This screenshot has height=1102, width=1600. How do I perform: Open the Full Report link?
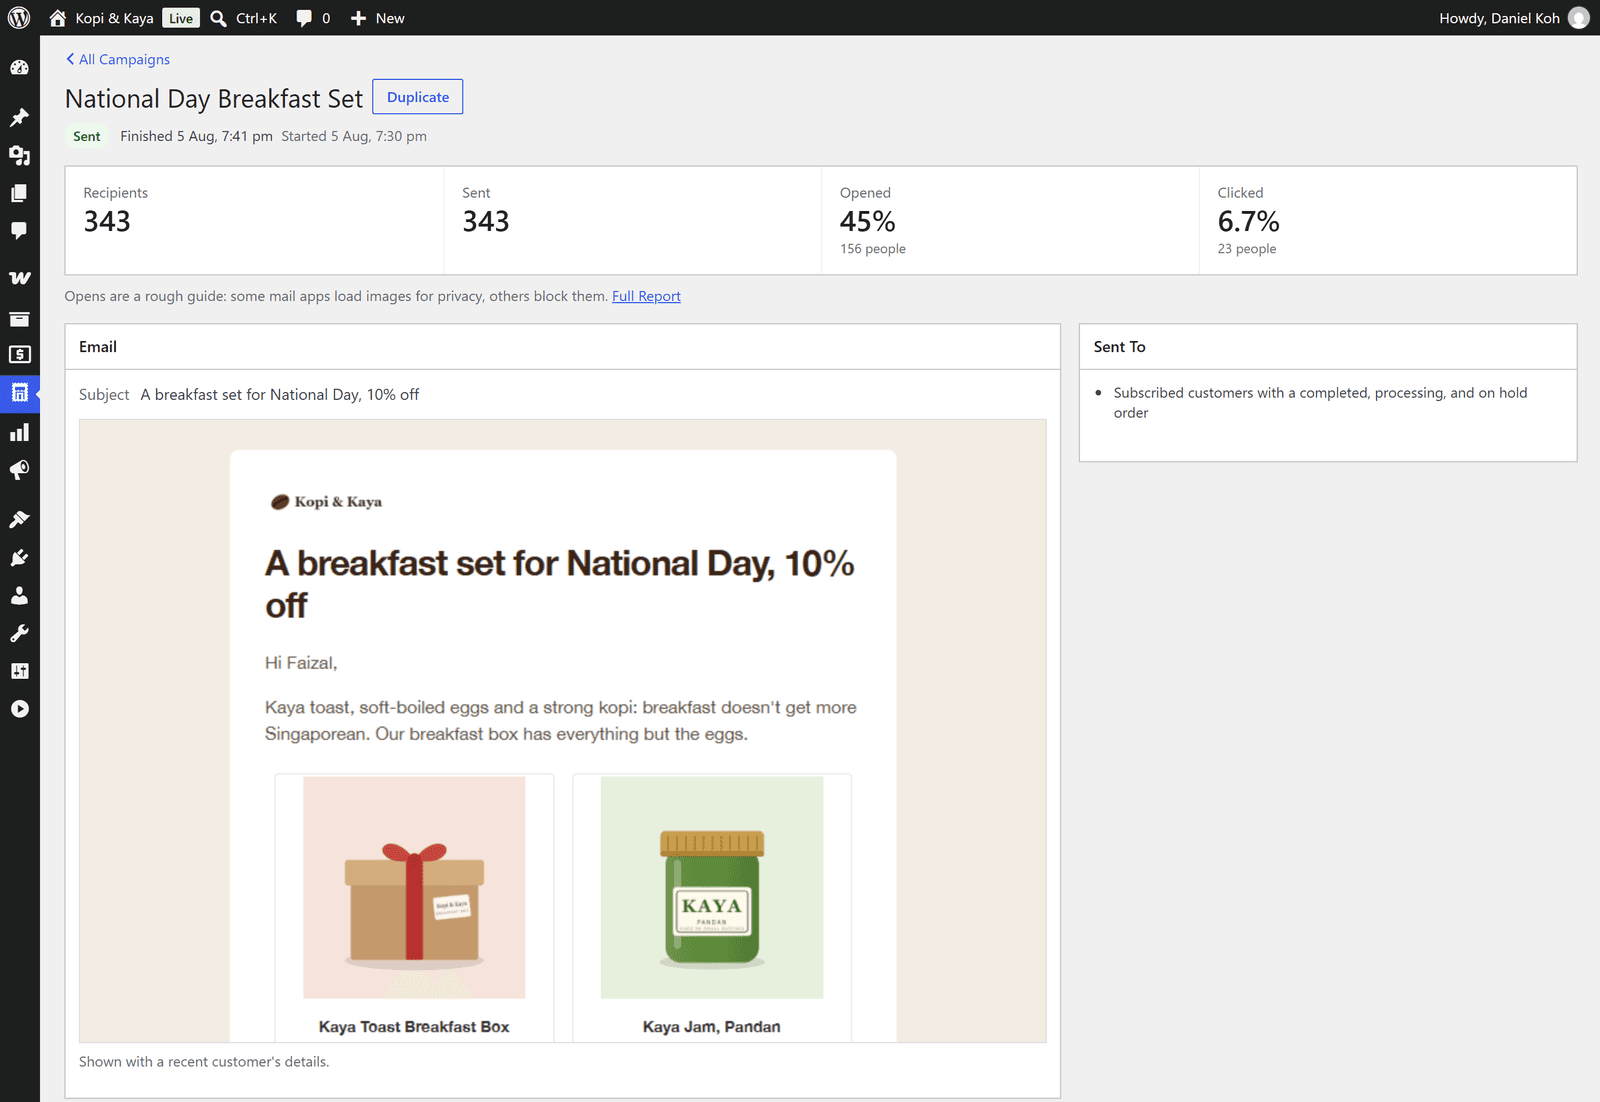point(646,296)
